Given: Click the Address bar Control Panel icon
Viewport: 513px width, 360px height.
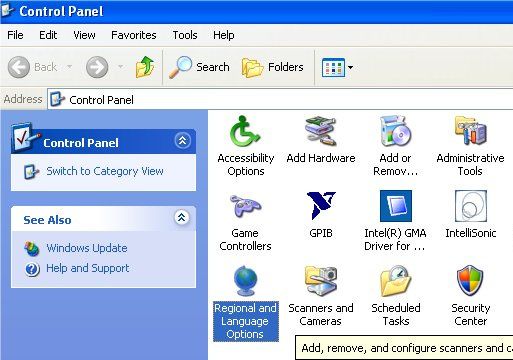Looking at the screenshot, I should tap(57, 99).
